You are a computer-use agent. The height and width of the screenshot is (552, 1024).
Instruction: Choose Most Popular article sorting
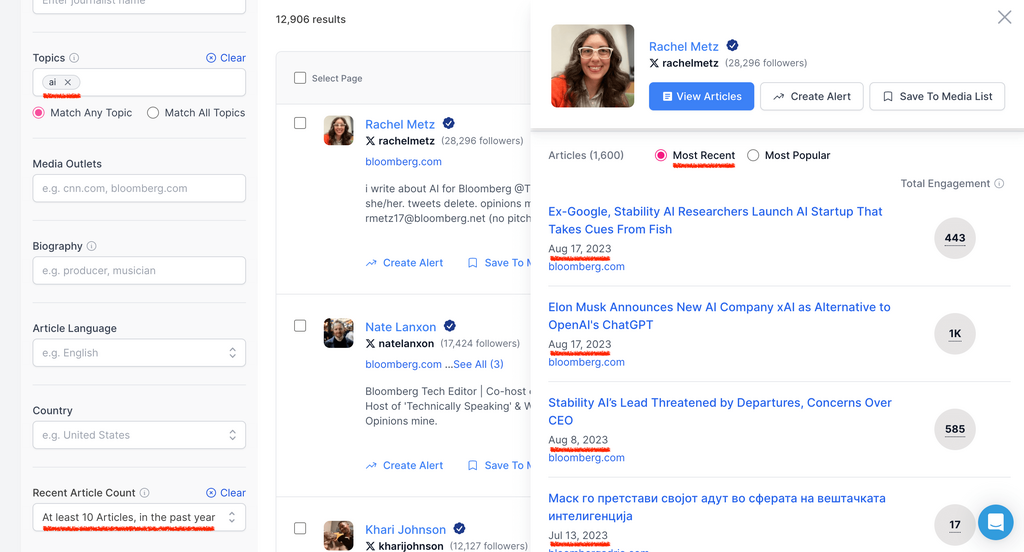(754, 155)
